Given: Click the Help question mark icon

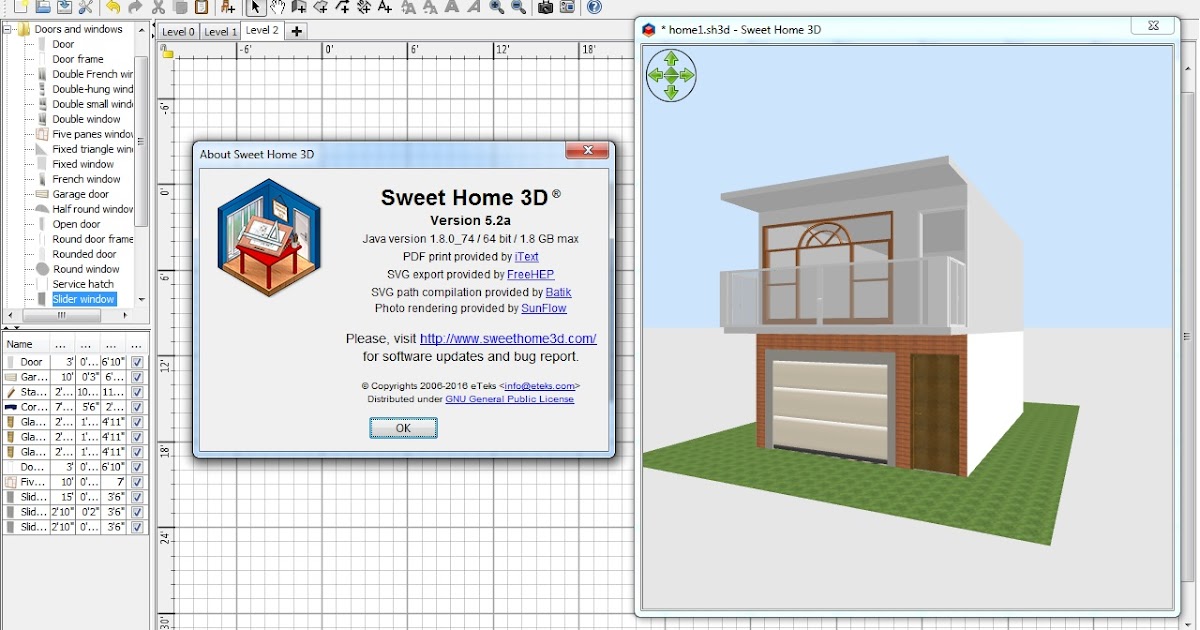Looking at the screenshot, I should pyautogui.click(x=595, y=8).
